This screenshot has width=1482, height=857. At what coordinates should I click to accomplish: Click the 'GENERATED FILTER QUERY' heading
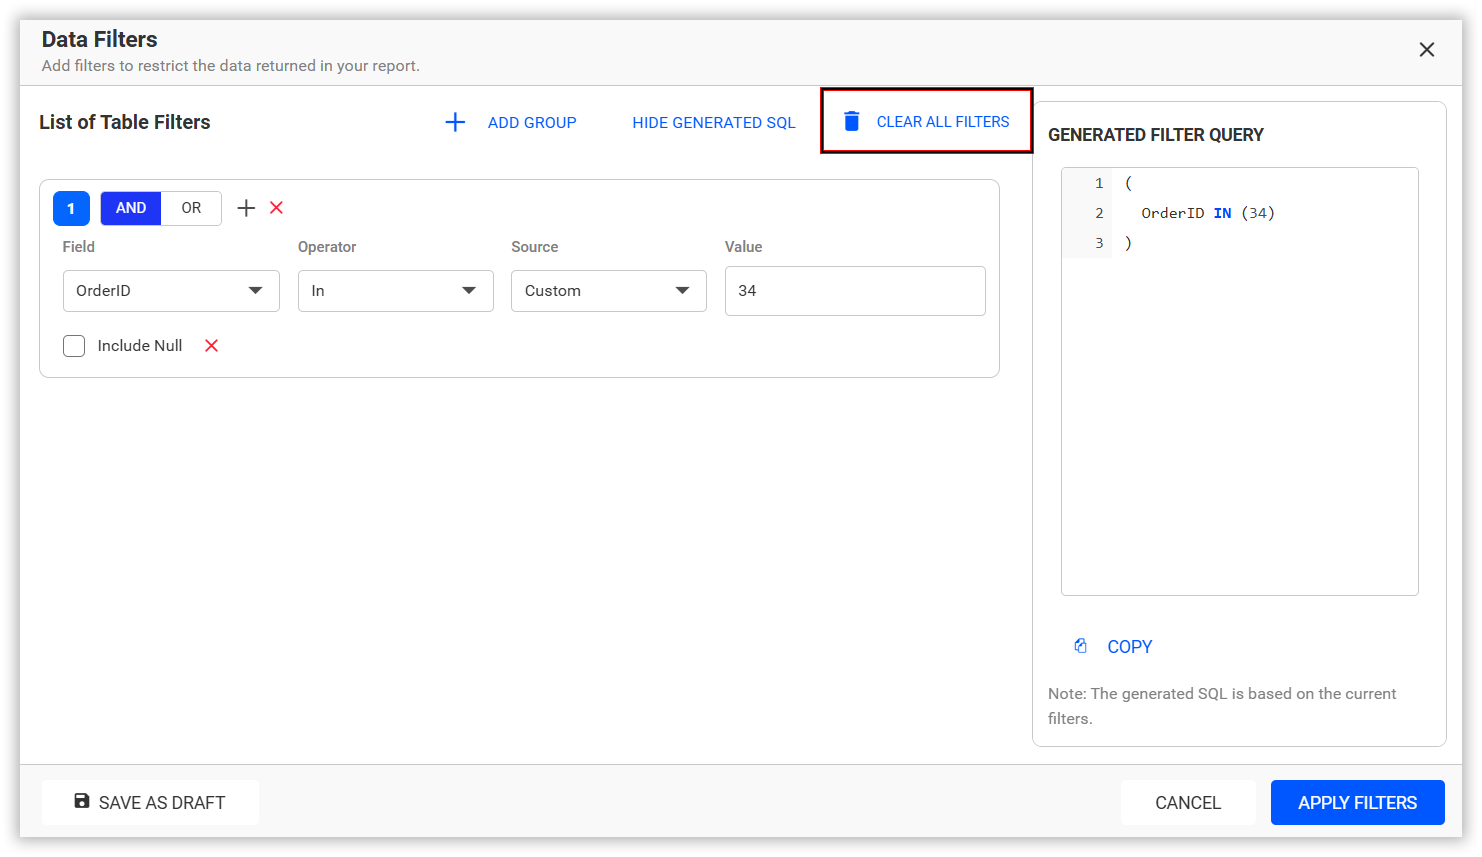pyautogui.click(x=1156, y=135)
